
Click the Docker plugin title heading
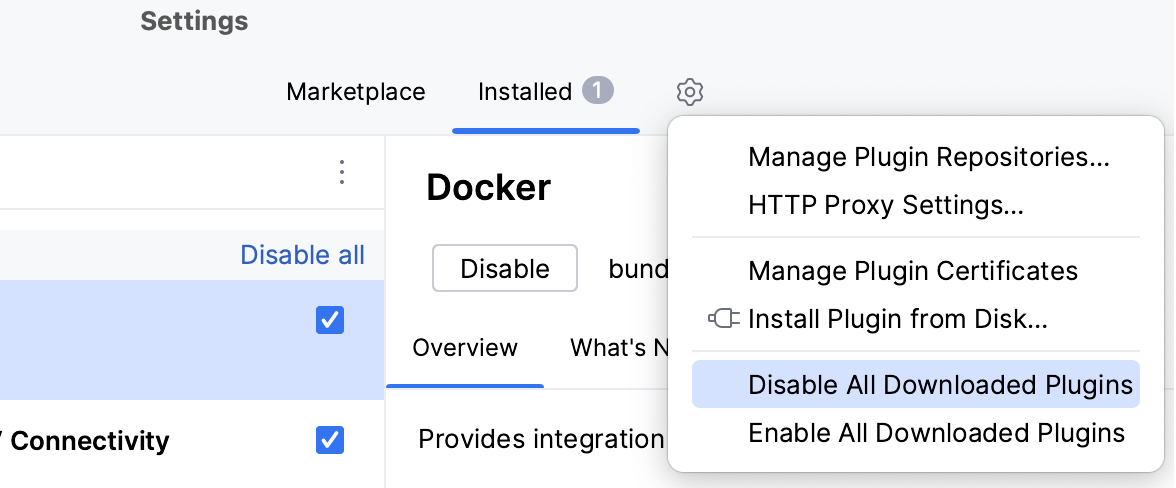(488, 187)
